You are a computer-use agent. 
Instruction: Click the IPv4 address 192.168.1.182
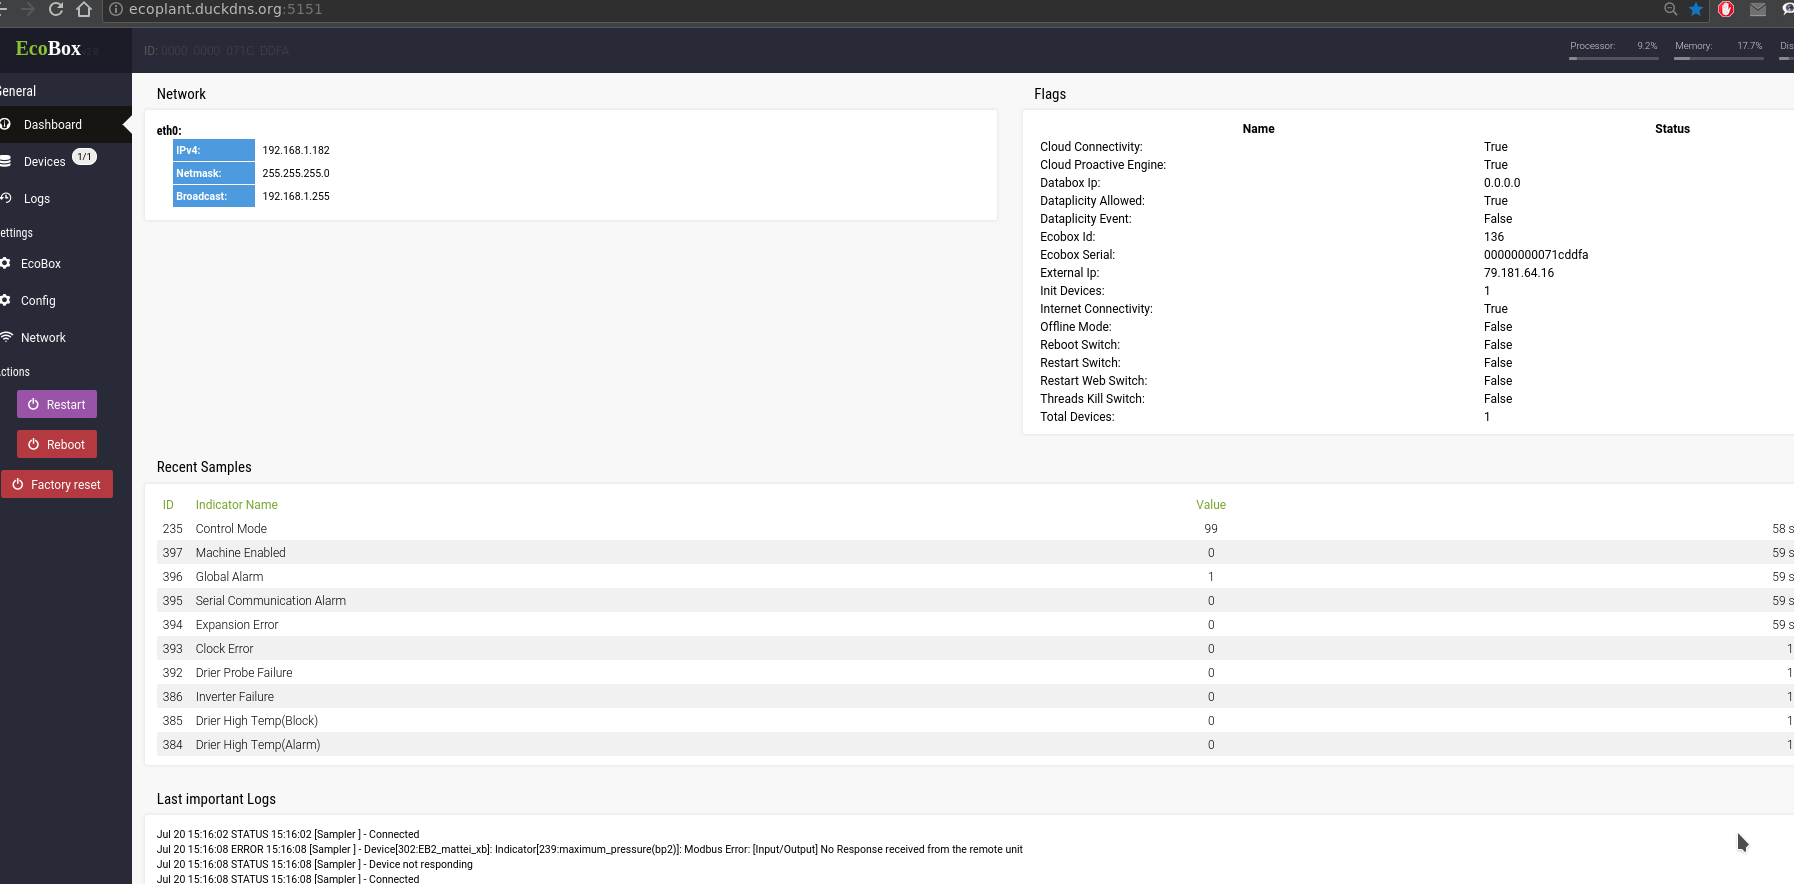tap(296, 150)
